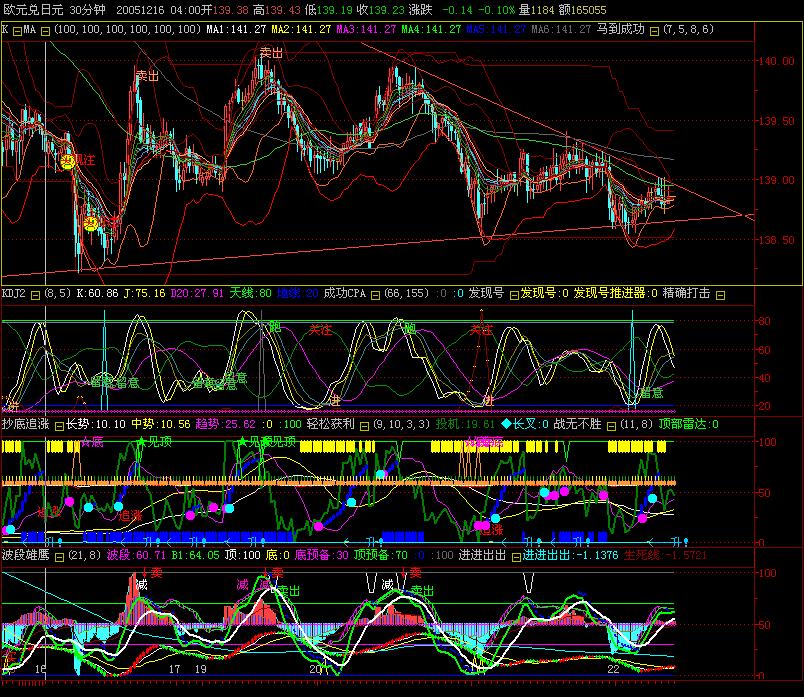Open the box icon after 精确打击
The image size is (804, 697).
click(720, 295)
